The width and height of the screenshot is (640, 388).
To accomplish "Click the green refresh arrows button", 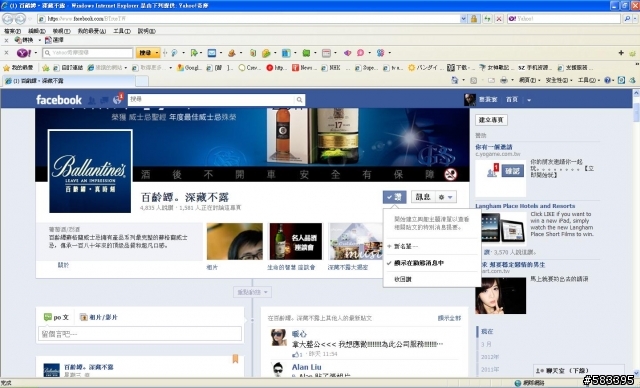I will tap(487, 19).
